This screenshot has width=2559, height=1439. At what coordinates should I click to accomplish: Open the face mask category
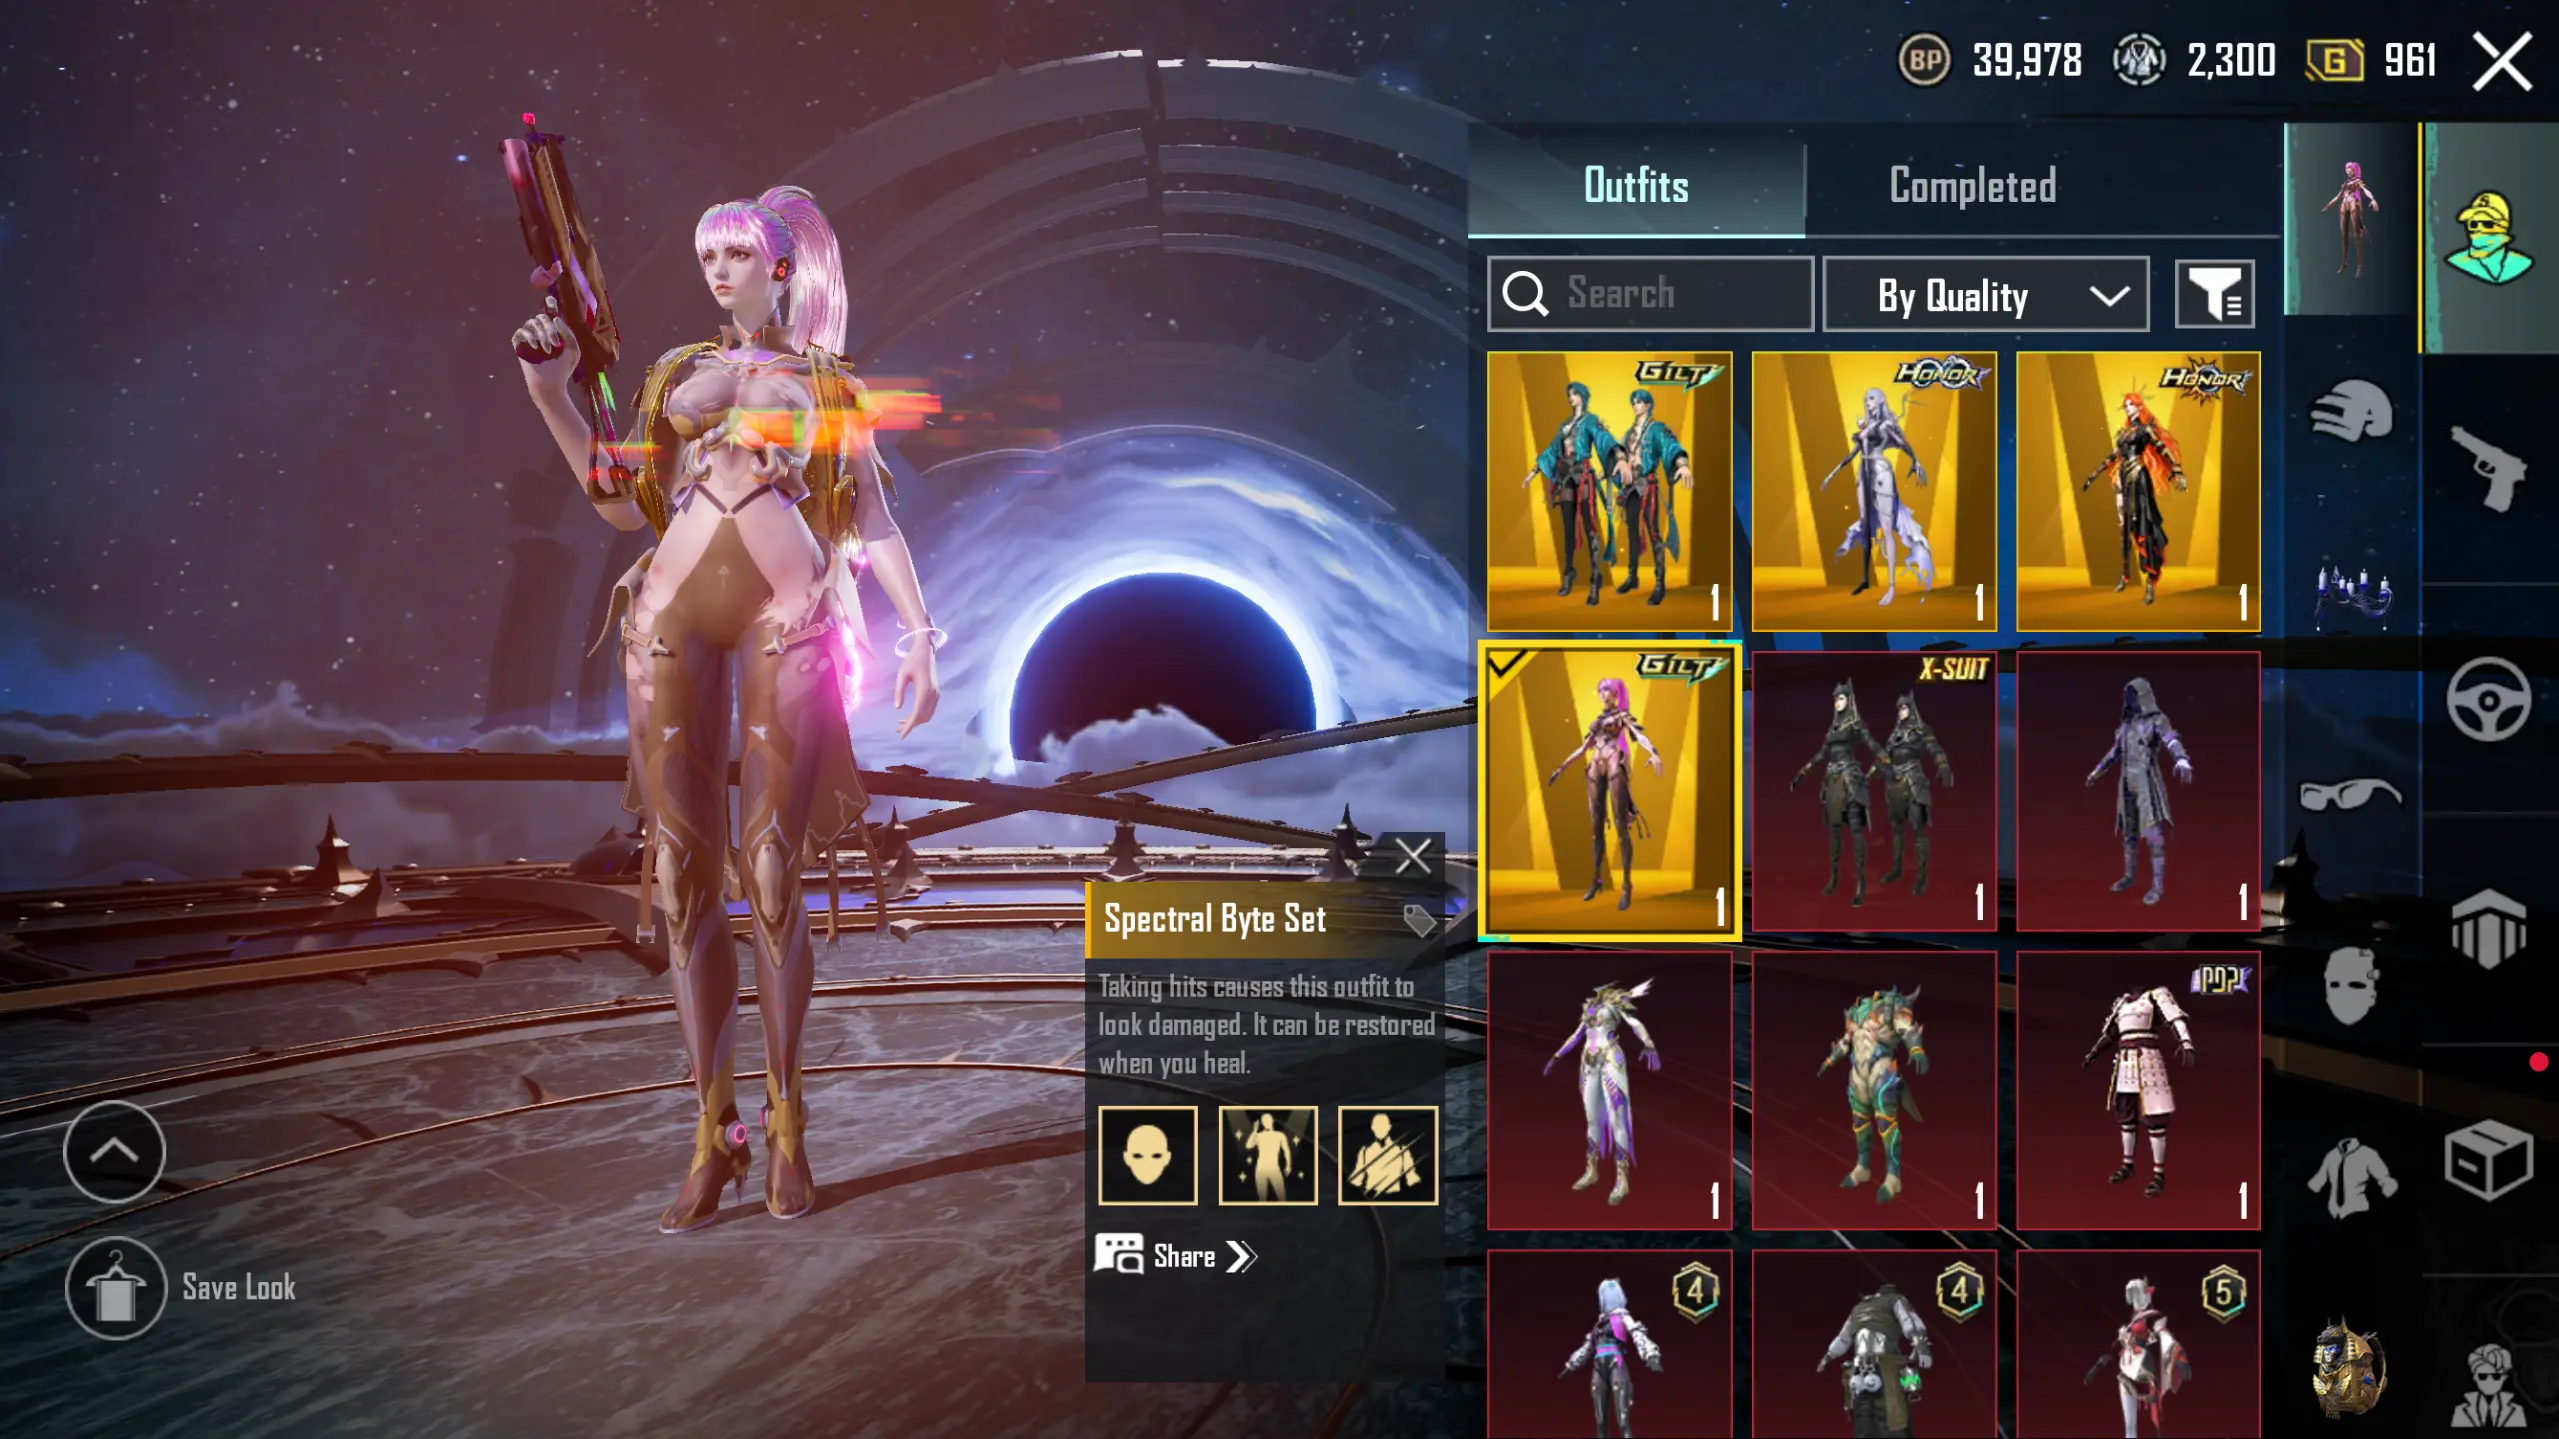[2351, 986]
